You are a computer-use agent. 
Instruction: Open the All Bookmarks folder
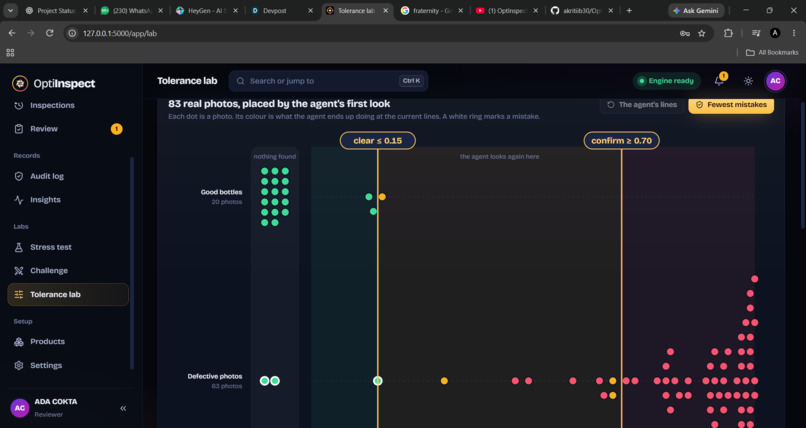pyautogui.click(x=772, y=52)
